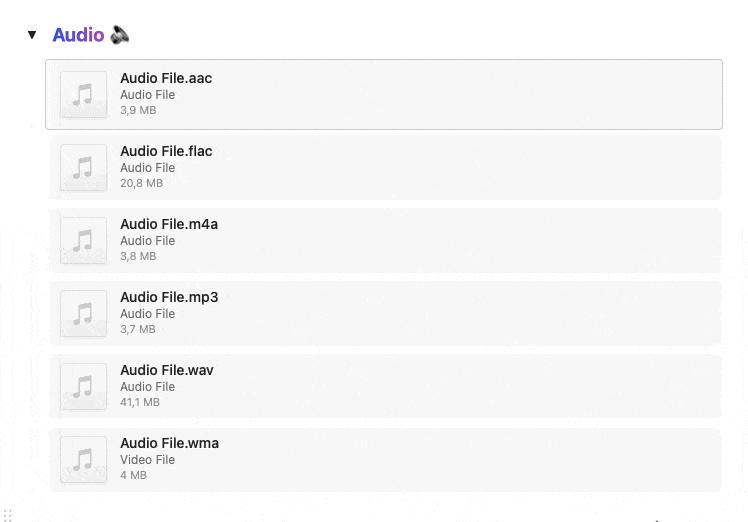Open the Audio File.aac file name
The height and width of the screenshot is (522, 748).
[166, 78]
